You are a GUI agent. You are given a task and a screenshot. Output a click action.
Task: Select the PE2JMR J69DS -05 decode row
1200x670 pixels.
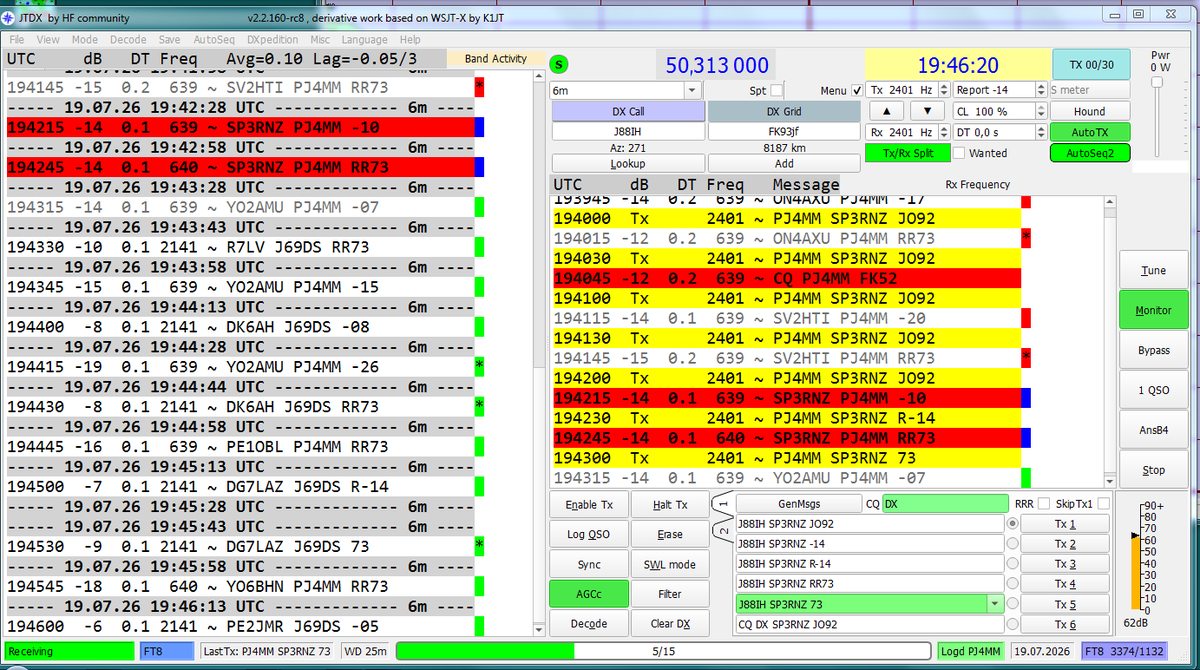240,627
